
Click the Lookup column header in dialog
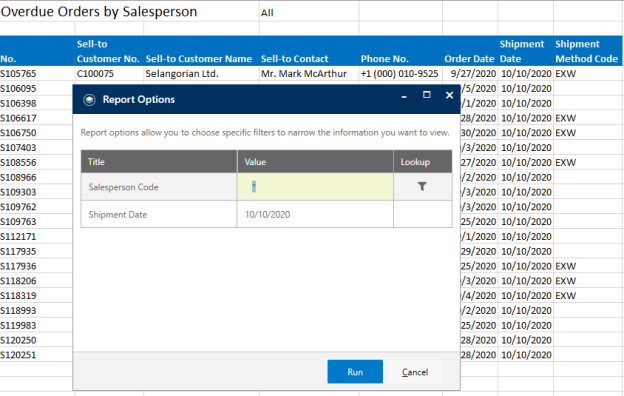(423, 162)
